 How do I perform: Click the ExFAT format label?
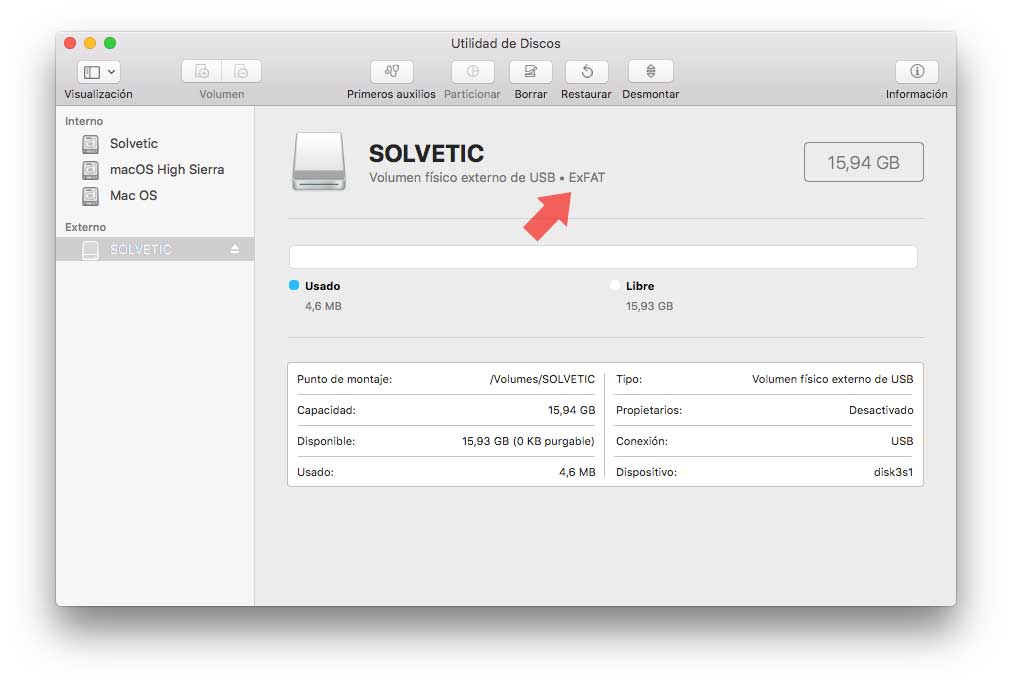point(587,177)
